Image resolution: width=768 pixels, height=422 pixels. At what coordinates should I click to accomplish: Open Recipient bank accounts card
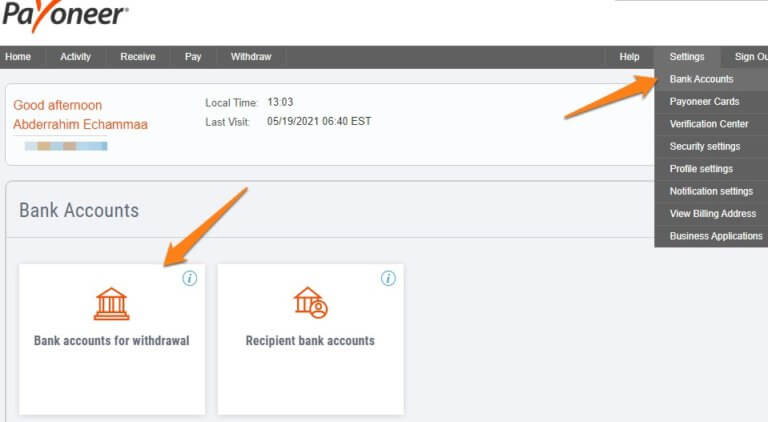311,339
